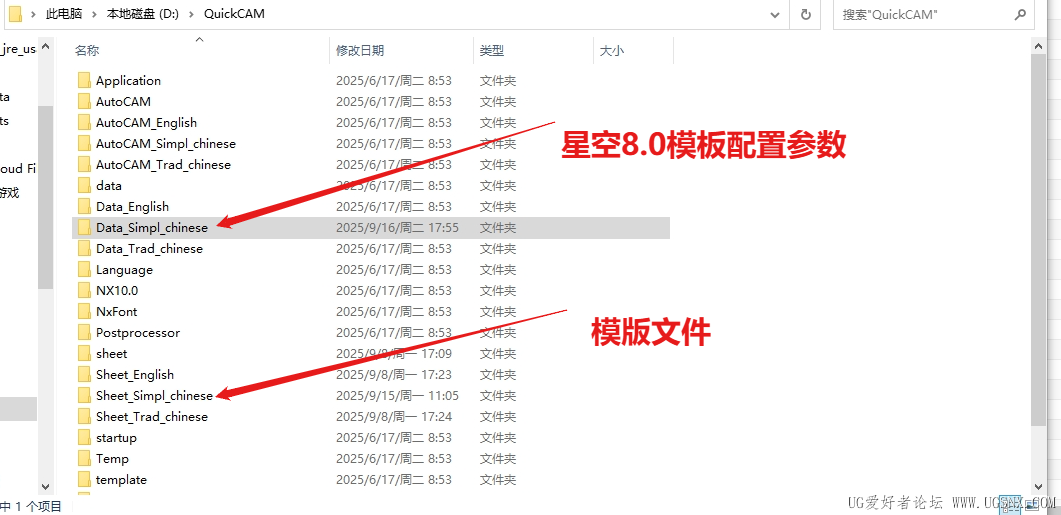The image size is (1061, 515).
Task: Click the NxFont folder icon
Action: 84,311
